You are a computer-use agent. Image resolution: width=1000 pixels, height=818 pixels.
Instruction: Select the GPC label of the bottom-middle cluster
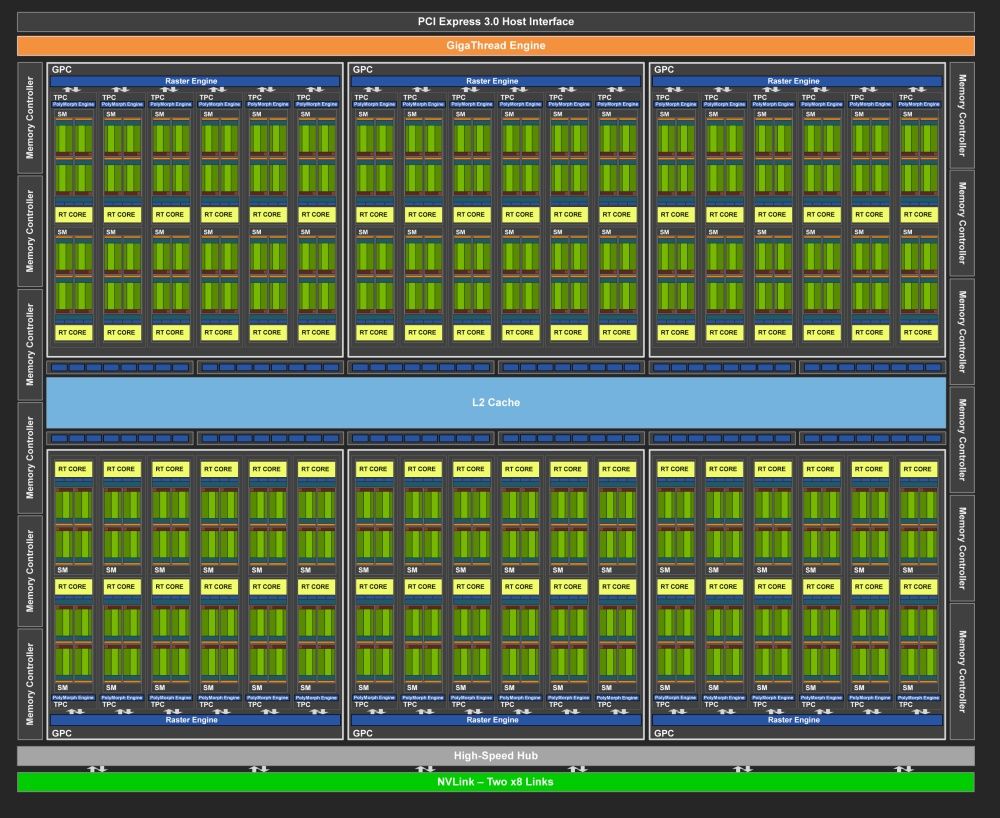pyautogui.click(x=363, y=733)
